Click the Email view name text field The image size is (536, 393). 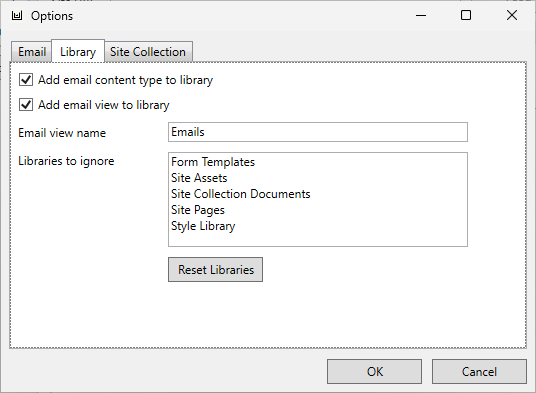318,132
